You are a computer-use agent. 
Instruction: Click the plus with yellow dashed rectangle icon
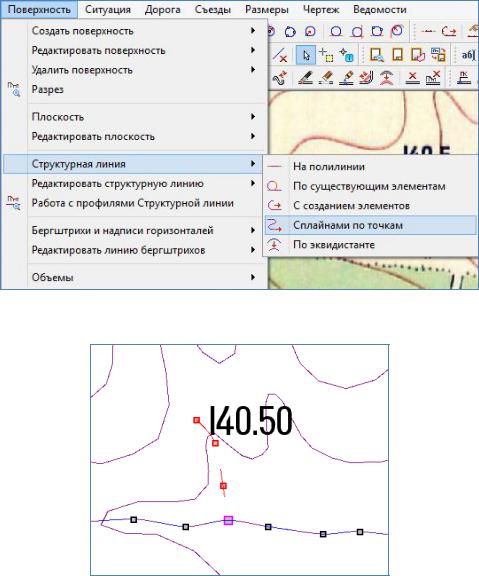coord(326,55)
